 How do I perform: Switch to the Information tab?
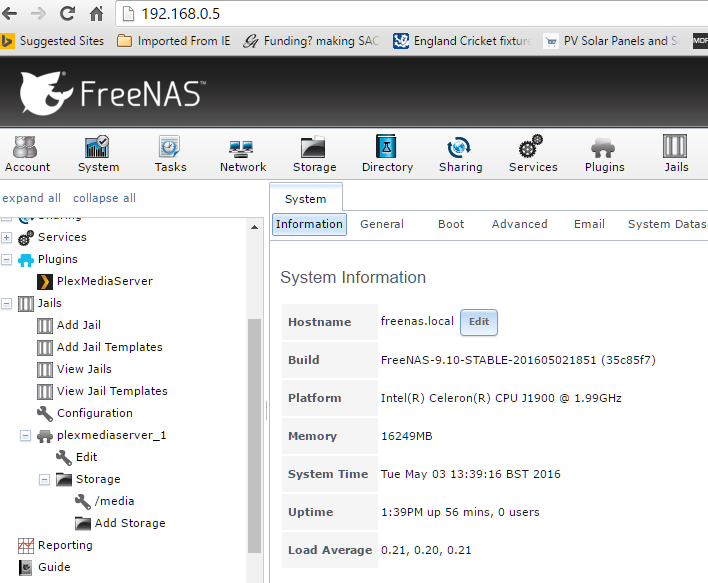pos(309,224)
